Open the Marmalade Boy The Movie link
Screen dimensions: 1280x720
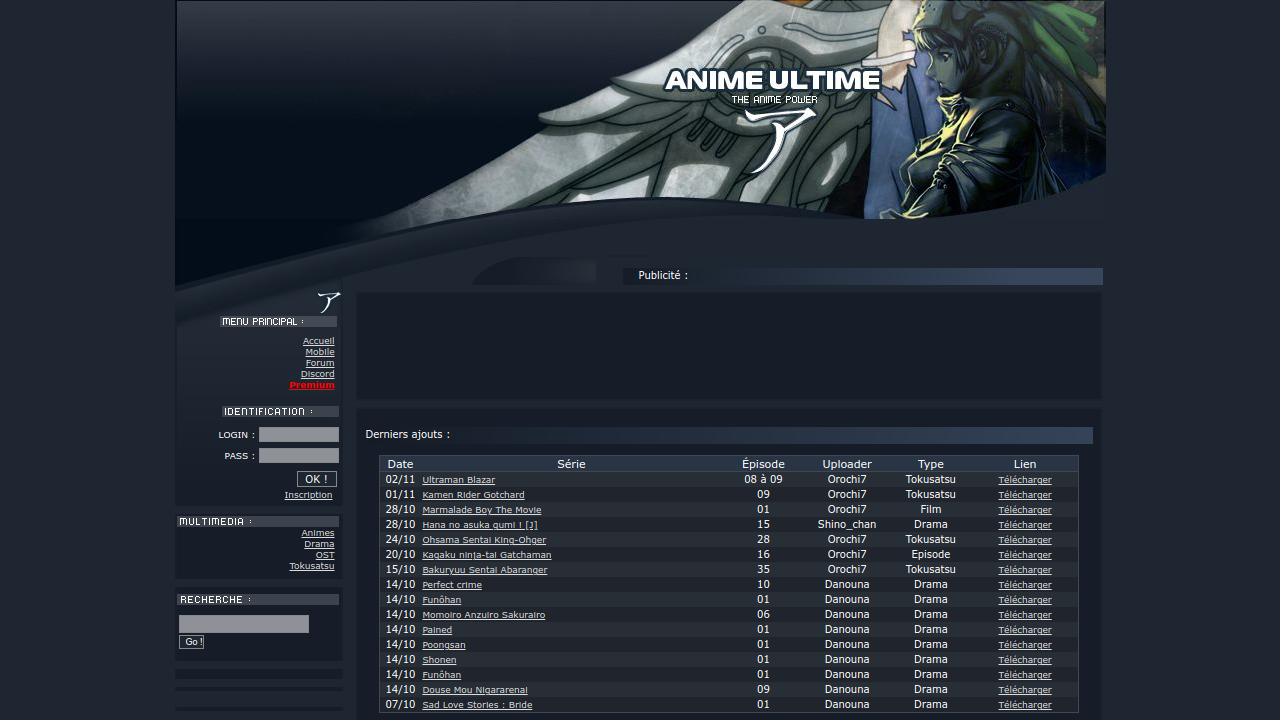click(x=482, y=510)
